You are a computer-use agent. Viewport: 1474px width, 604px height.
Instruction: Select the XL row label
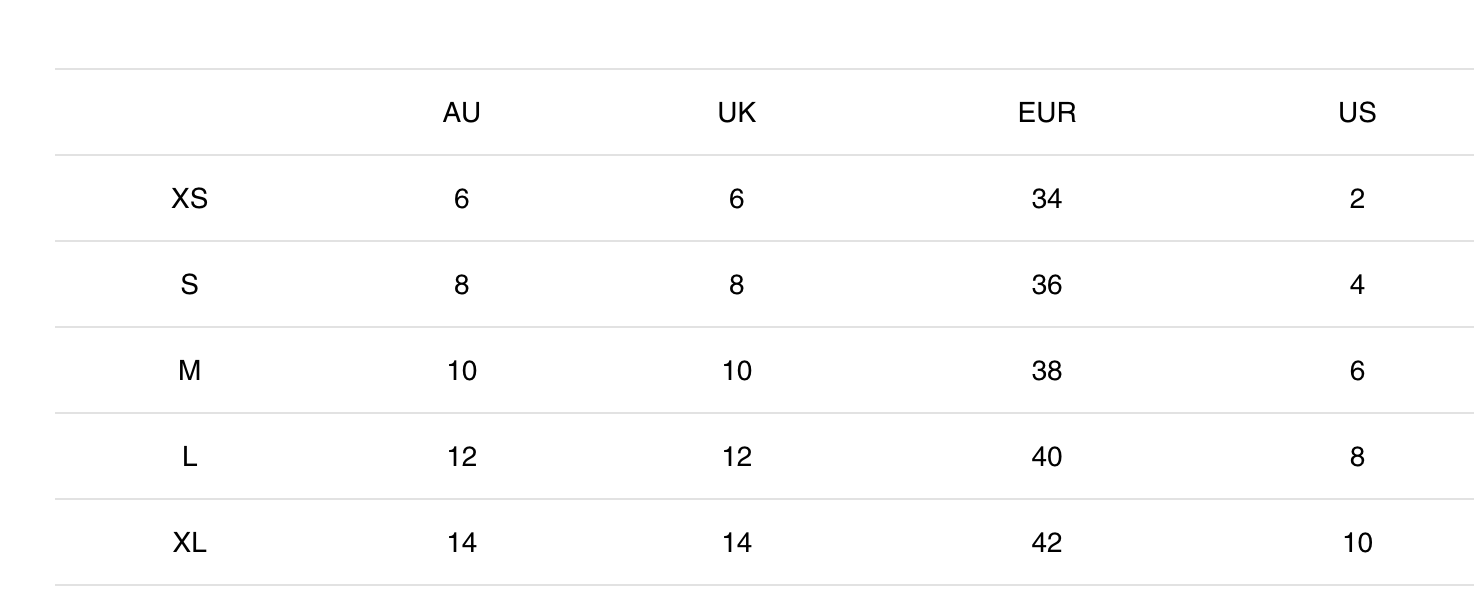pyautogui.click(x=190, y=543)
